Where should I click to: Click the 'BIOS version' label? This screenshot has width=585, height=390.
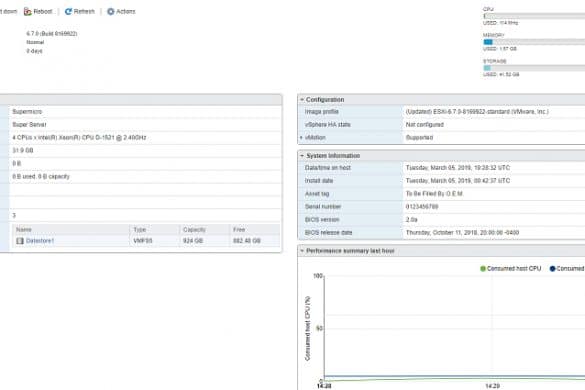coord(322,220)
